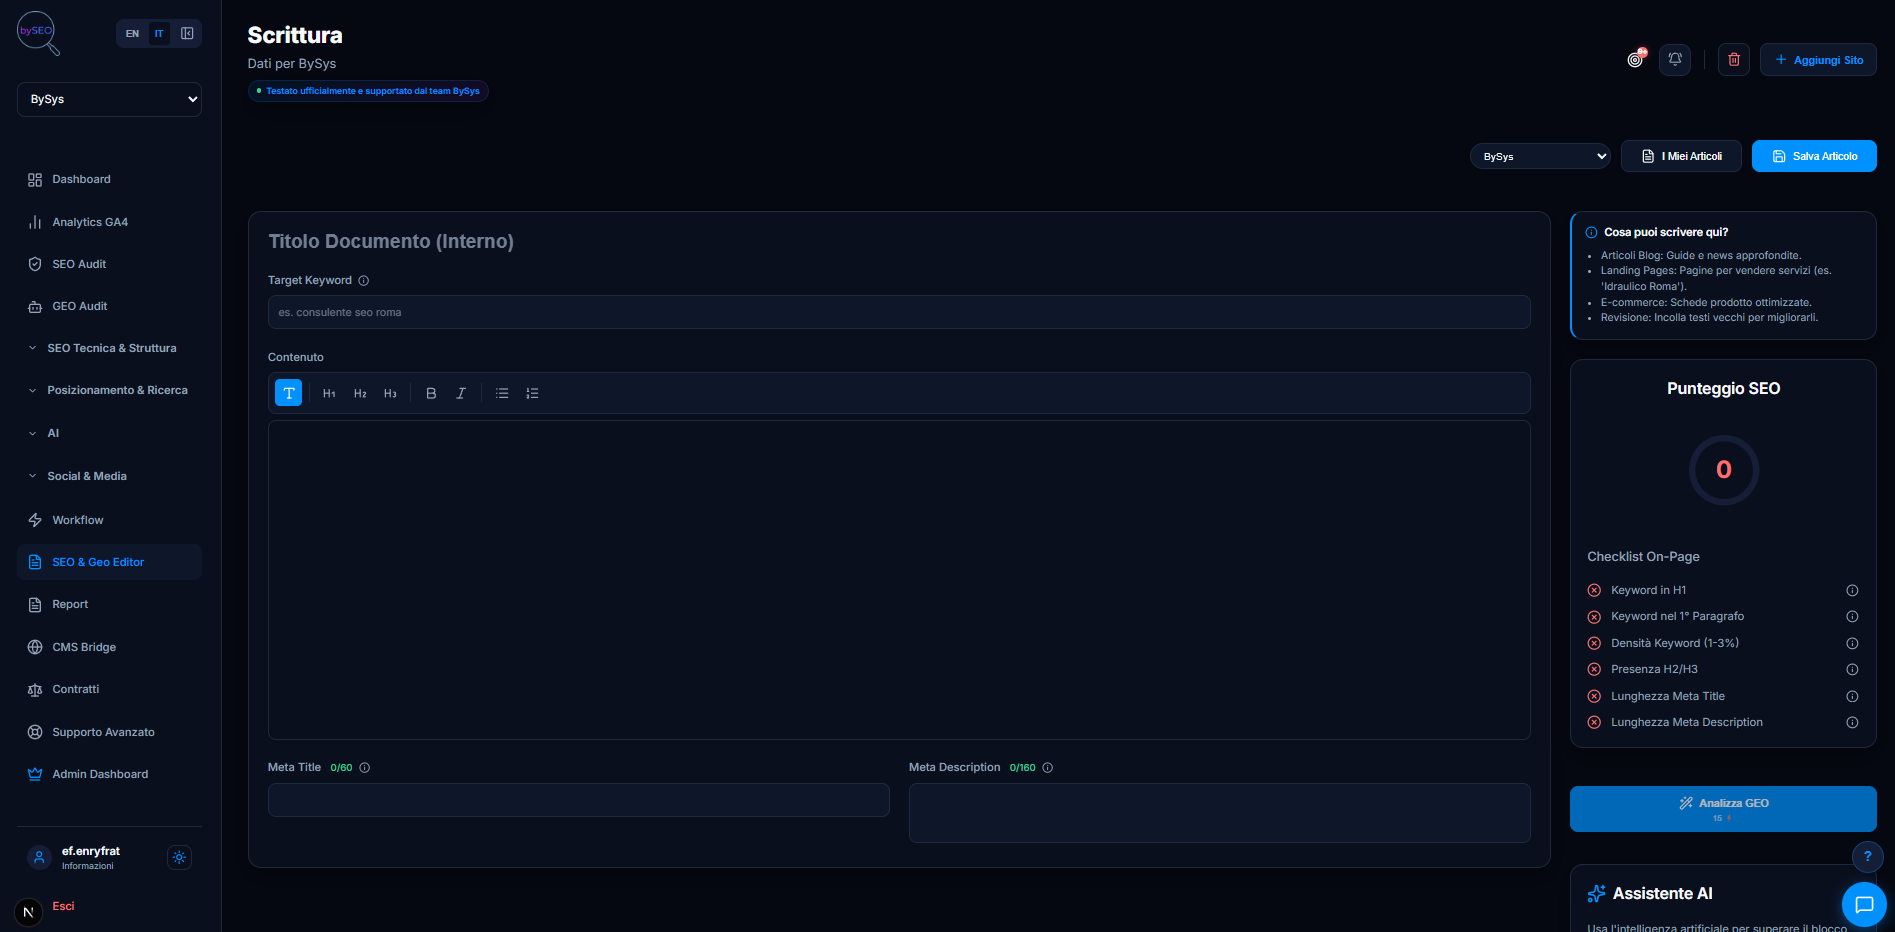Show info for Lunghezza Meta Description check
The width and height of the screenshot is (1895, 932).
coord(1852,723)
